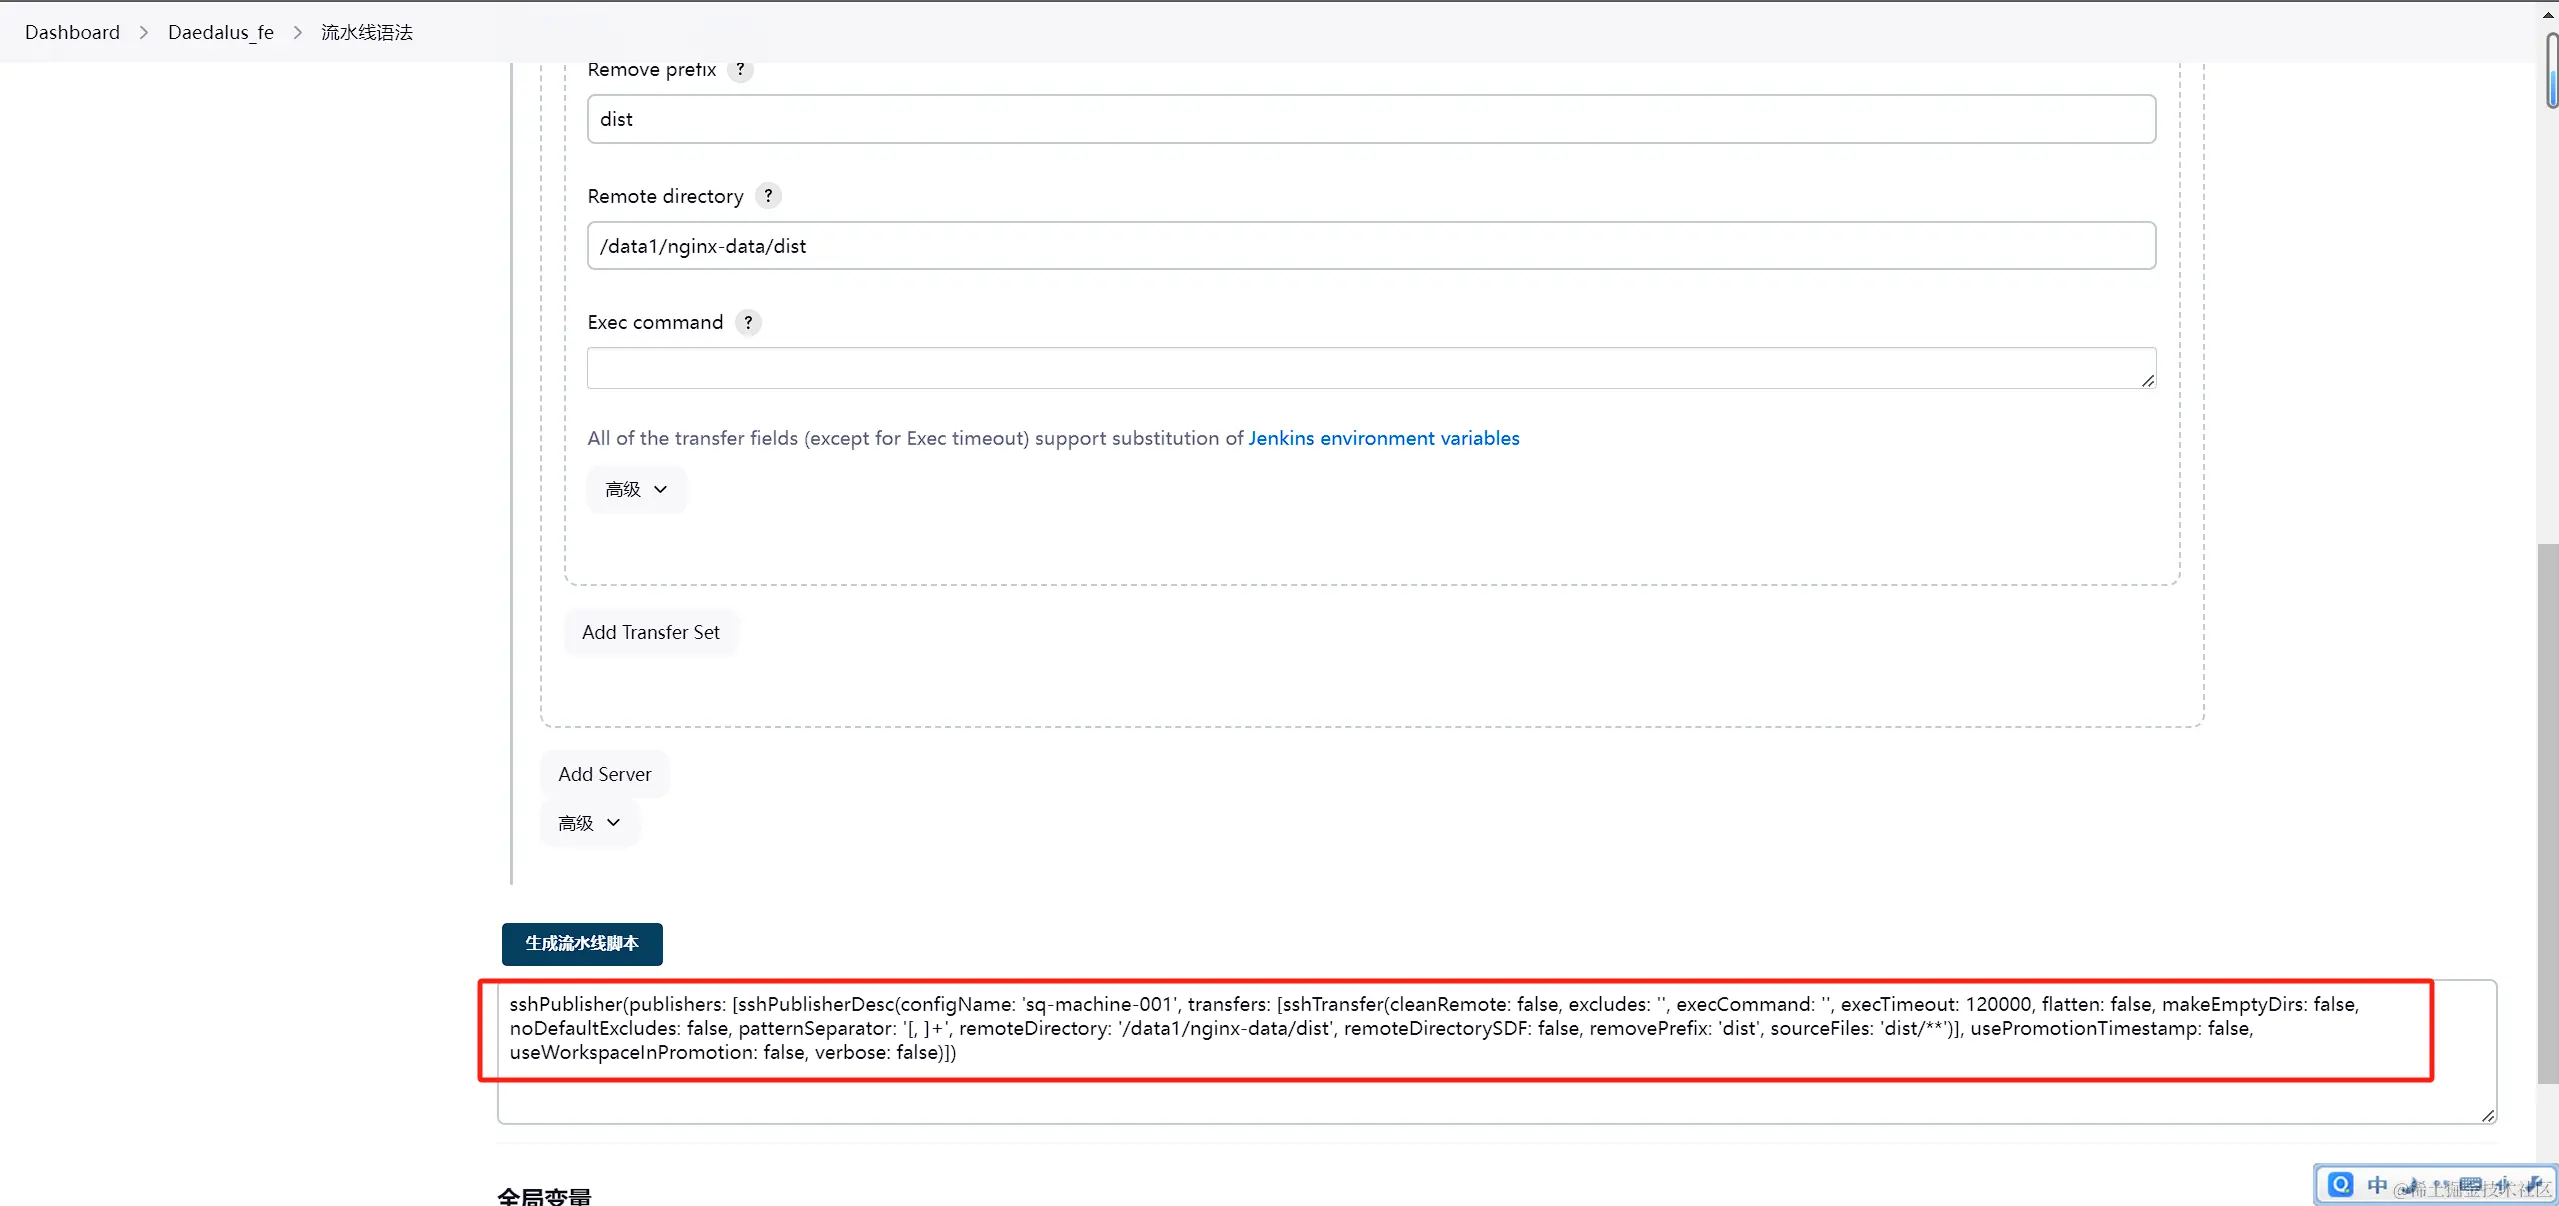Go to Dashboard breadcrumb
The image size is (2559, 1206).
[x=72, y=32]
